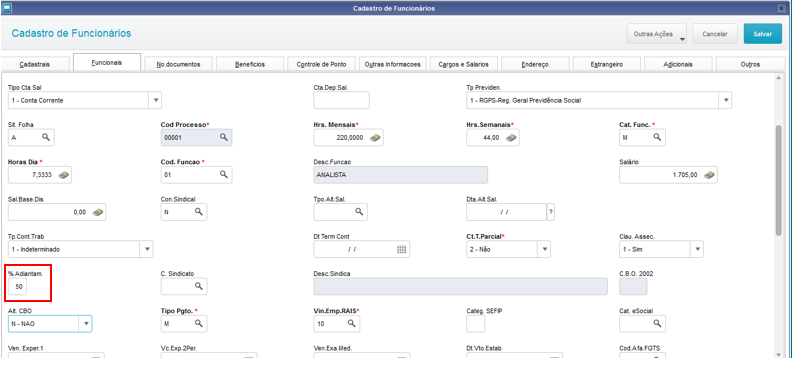Open calculator icon for Hrs.Semanais
The width and height of the screenshot is (792, 368).
[511, 137]
